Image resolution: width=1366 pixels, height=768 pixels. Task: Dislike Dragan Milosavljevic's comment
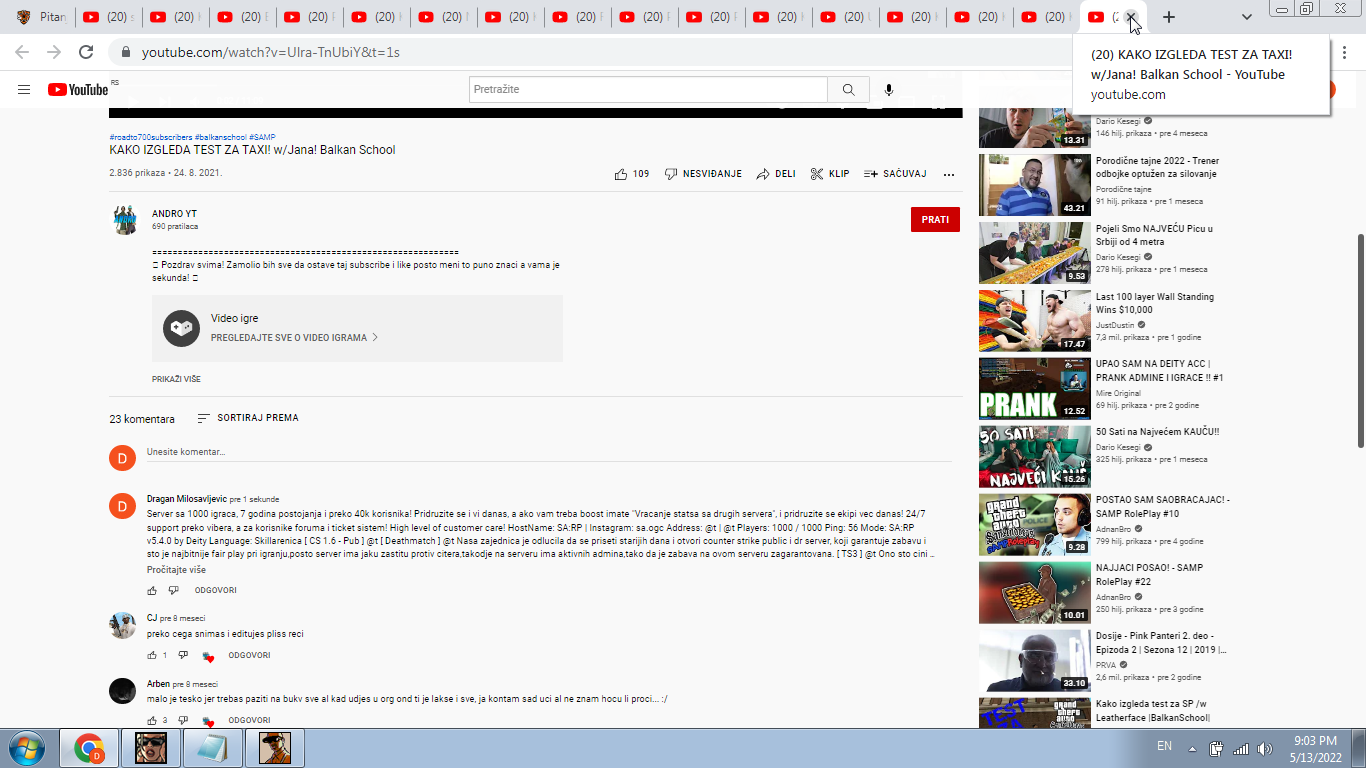point(173,590)
